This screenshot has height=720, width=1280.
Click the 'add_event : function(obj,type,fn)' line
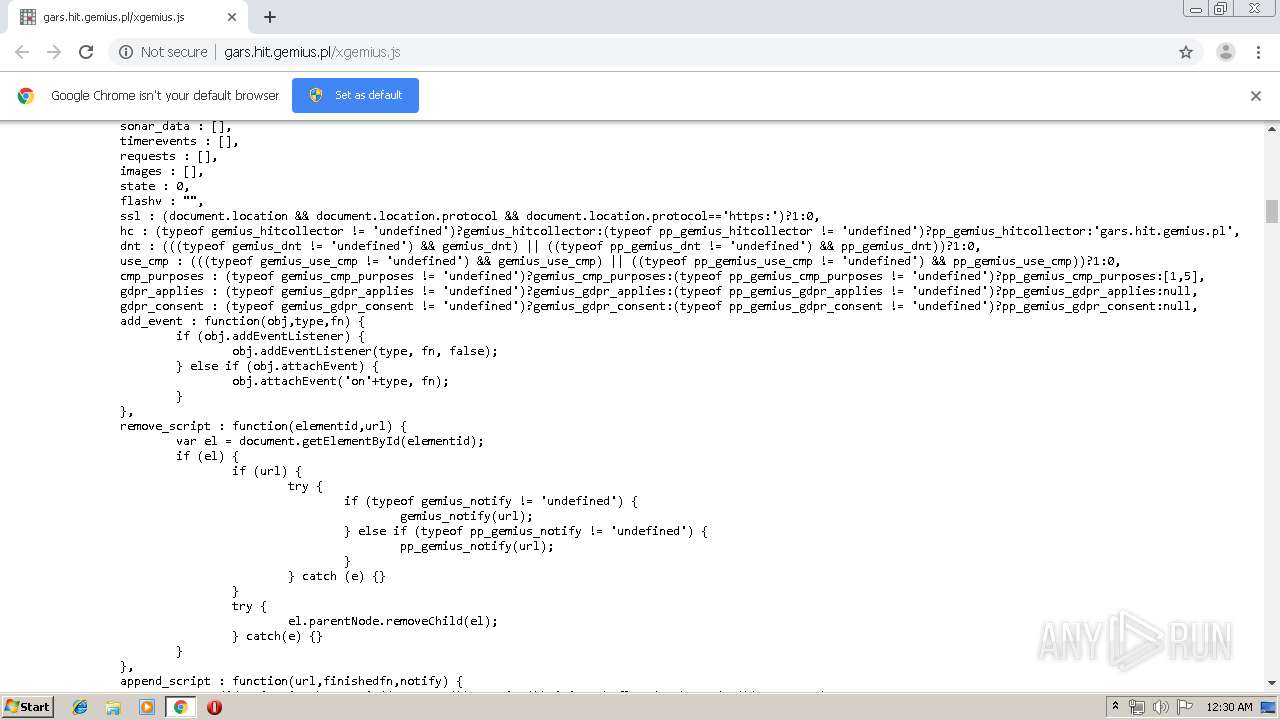[243, 321]
